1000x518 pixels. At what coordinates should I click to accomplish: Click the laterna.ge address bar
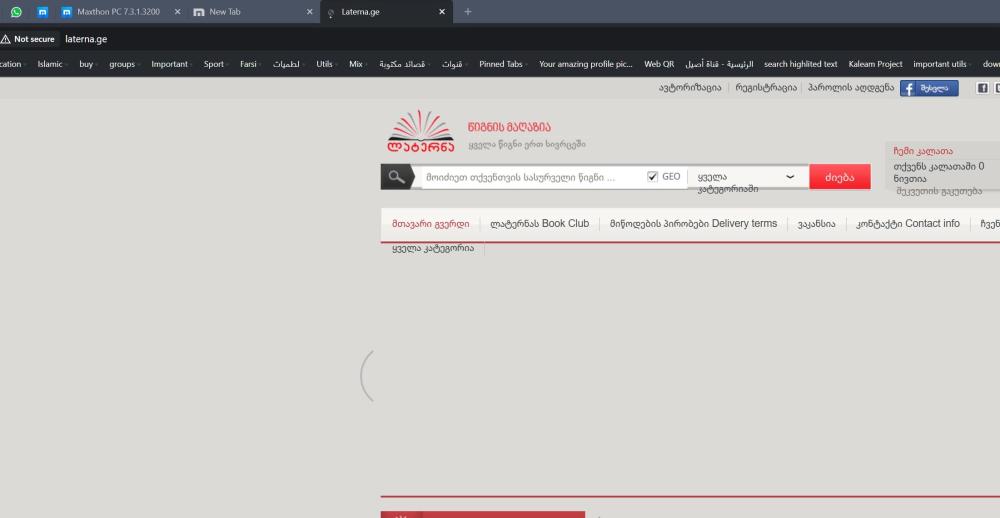coord(86,39)
